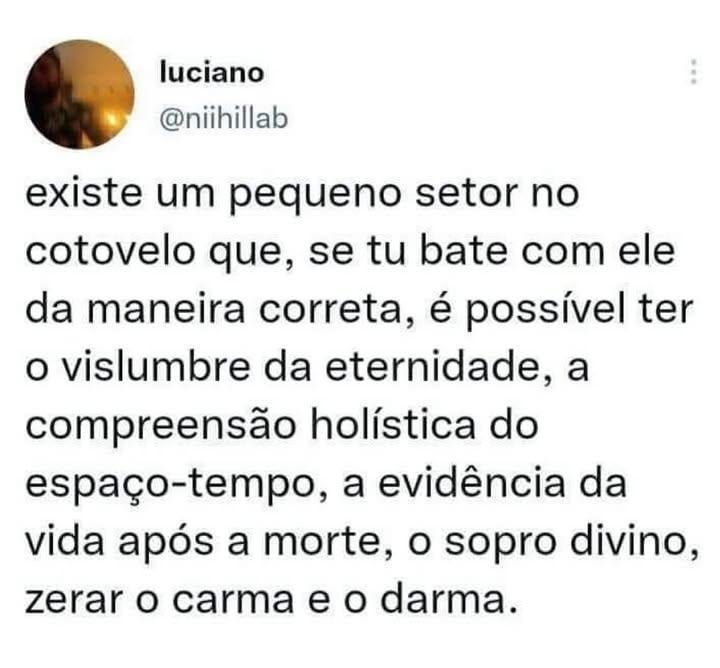
Task: Click the word "eternidade" in the tweet
Action: point(432,367)
